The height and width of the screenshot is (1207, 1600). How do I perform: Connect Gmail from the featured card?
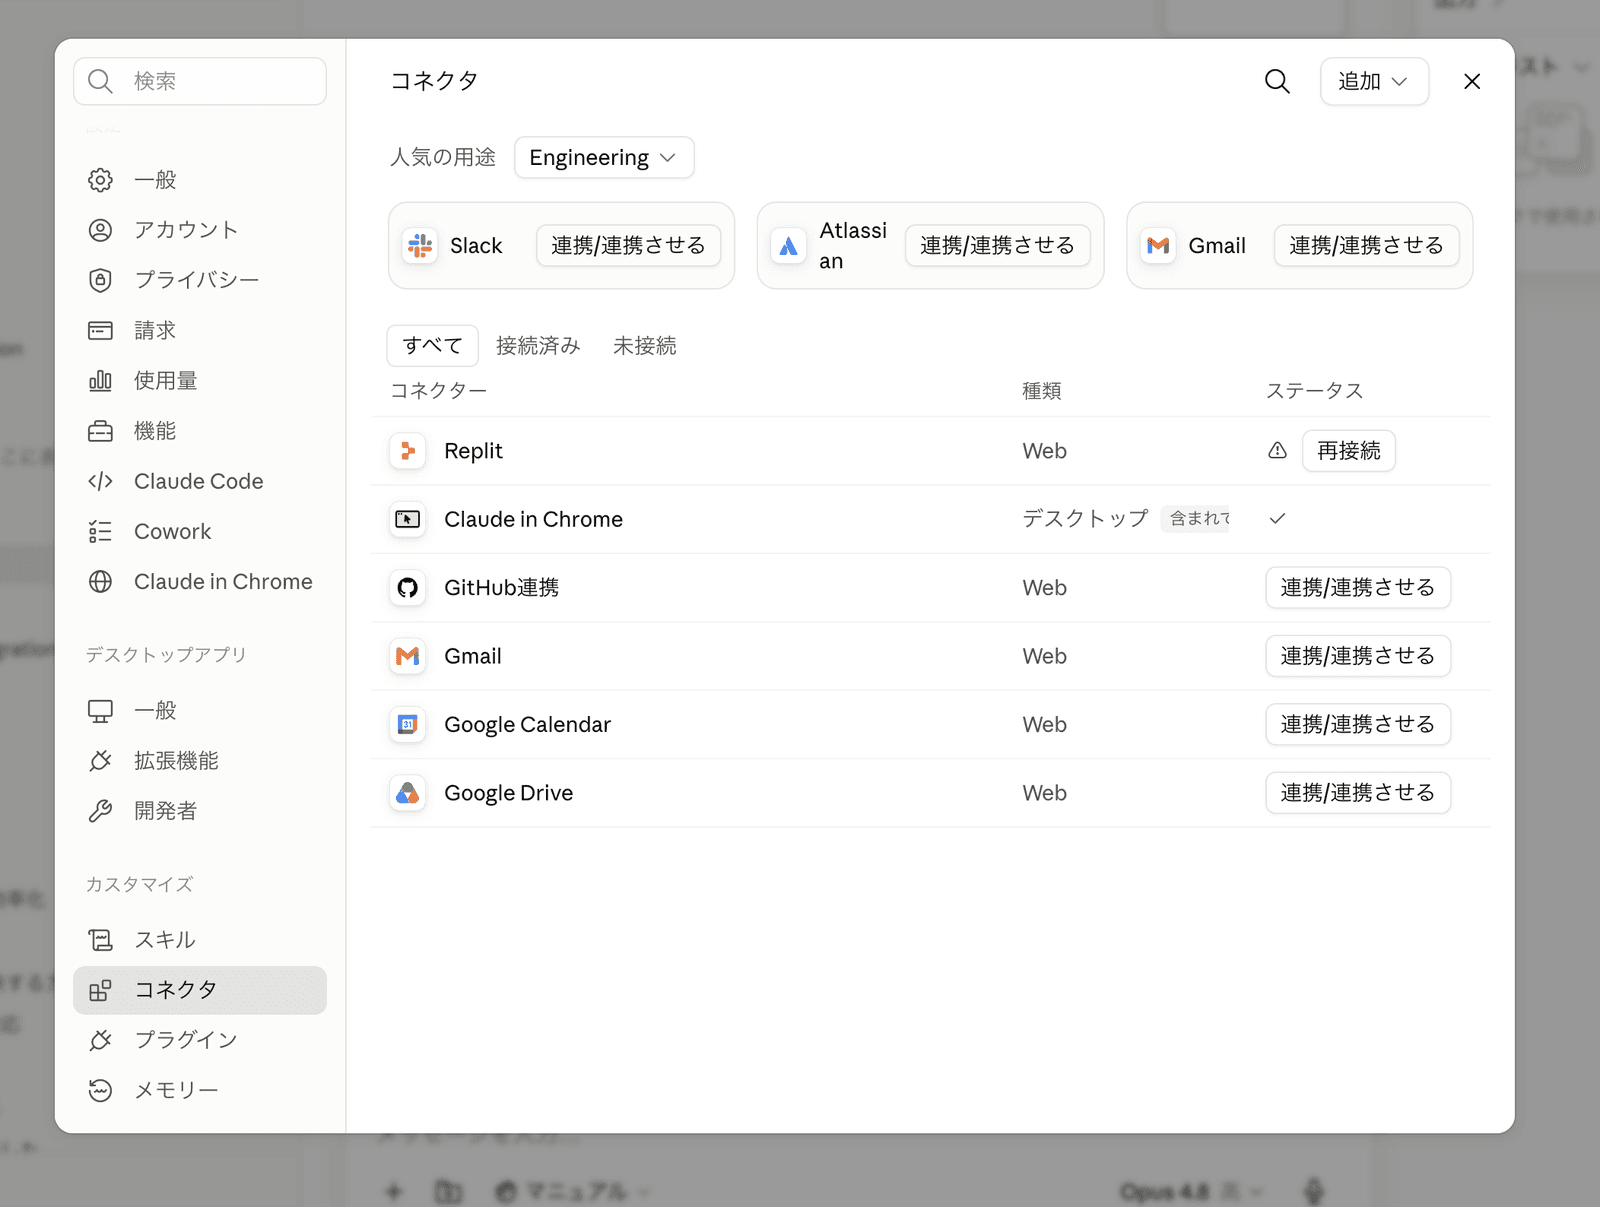[x=1366, y=245]
